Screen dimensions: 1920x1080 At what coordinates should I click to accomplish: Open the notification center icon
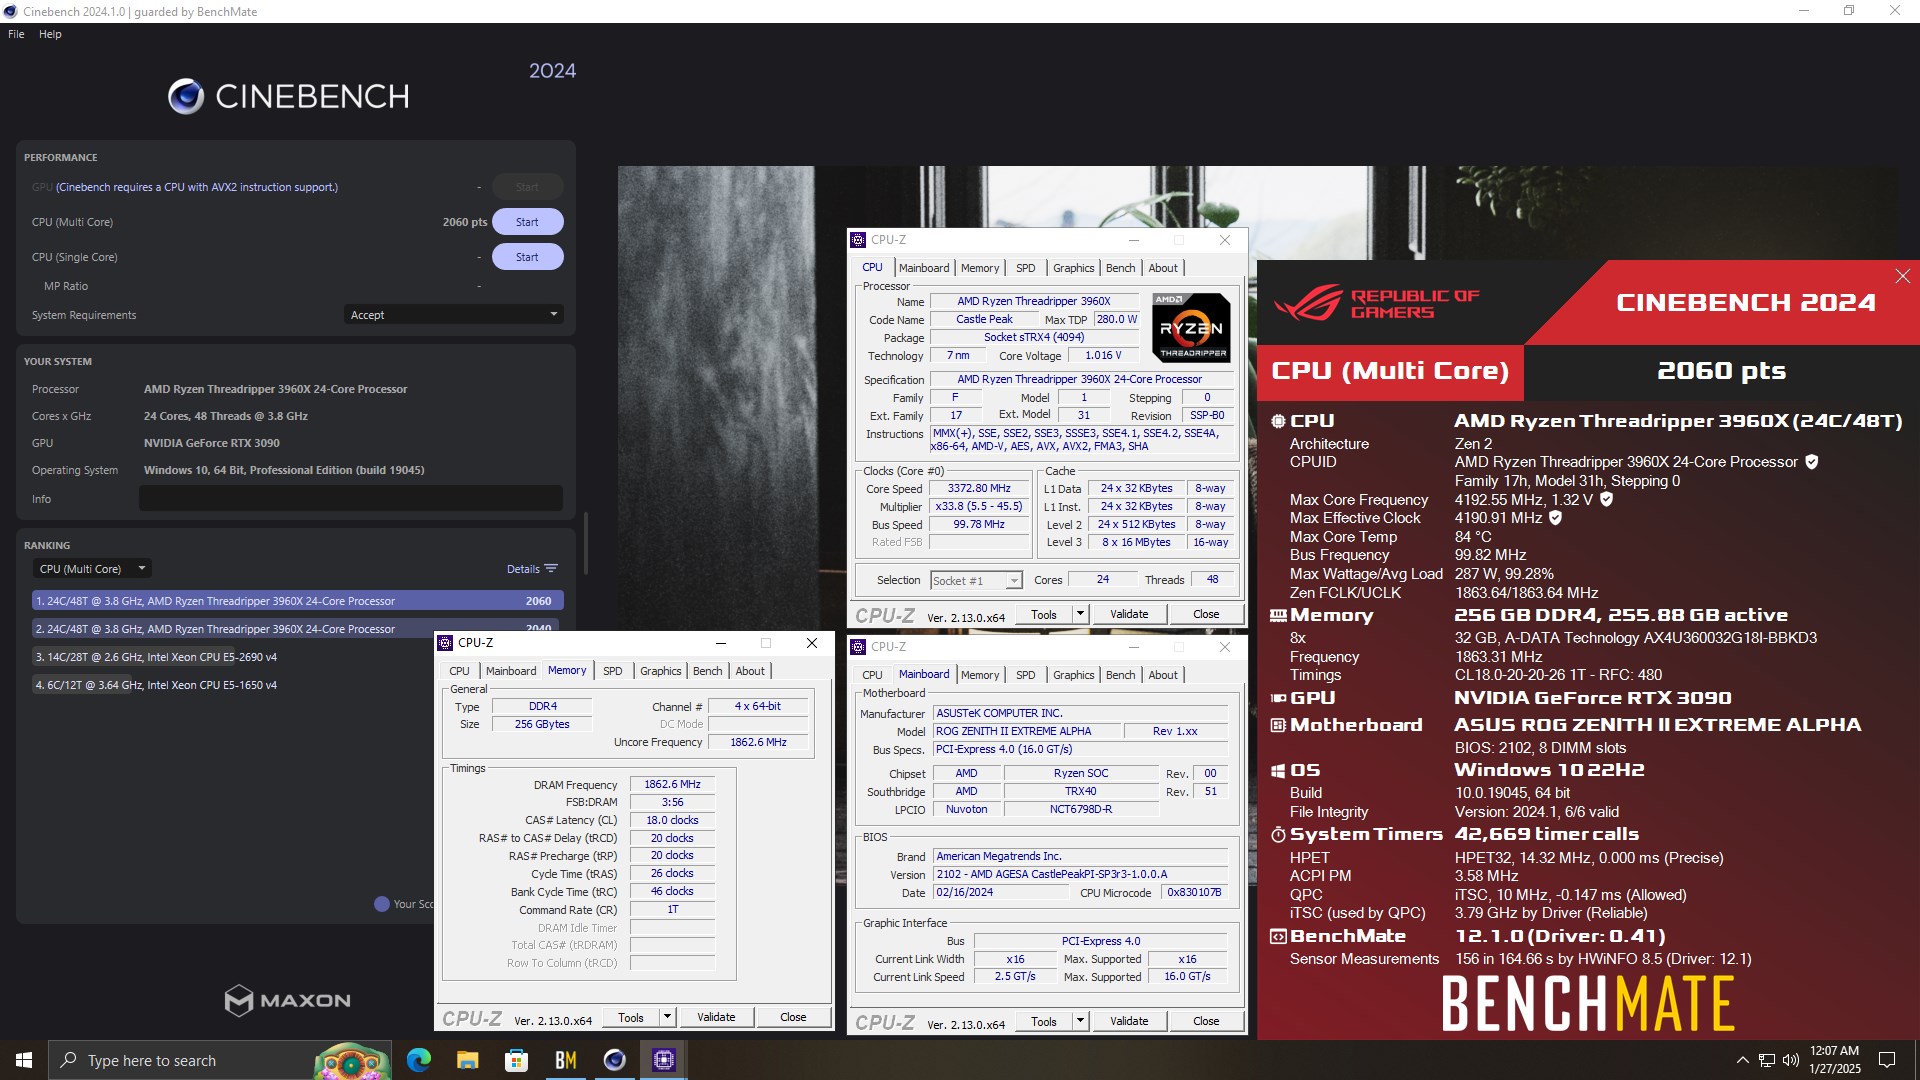coord(1887,1060)
